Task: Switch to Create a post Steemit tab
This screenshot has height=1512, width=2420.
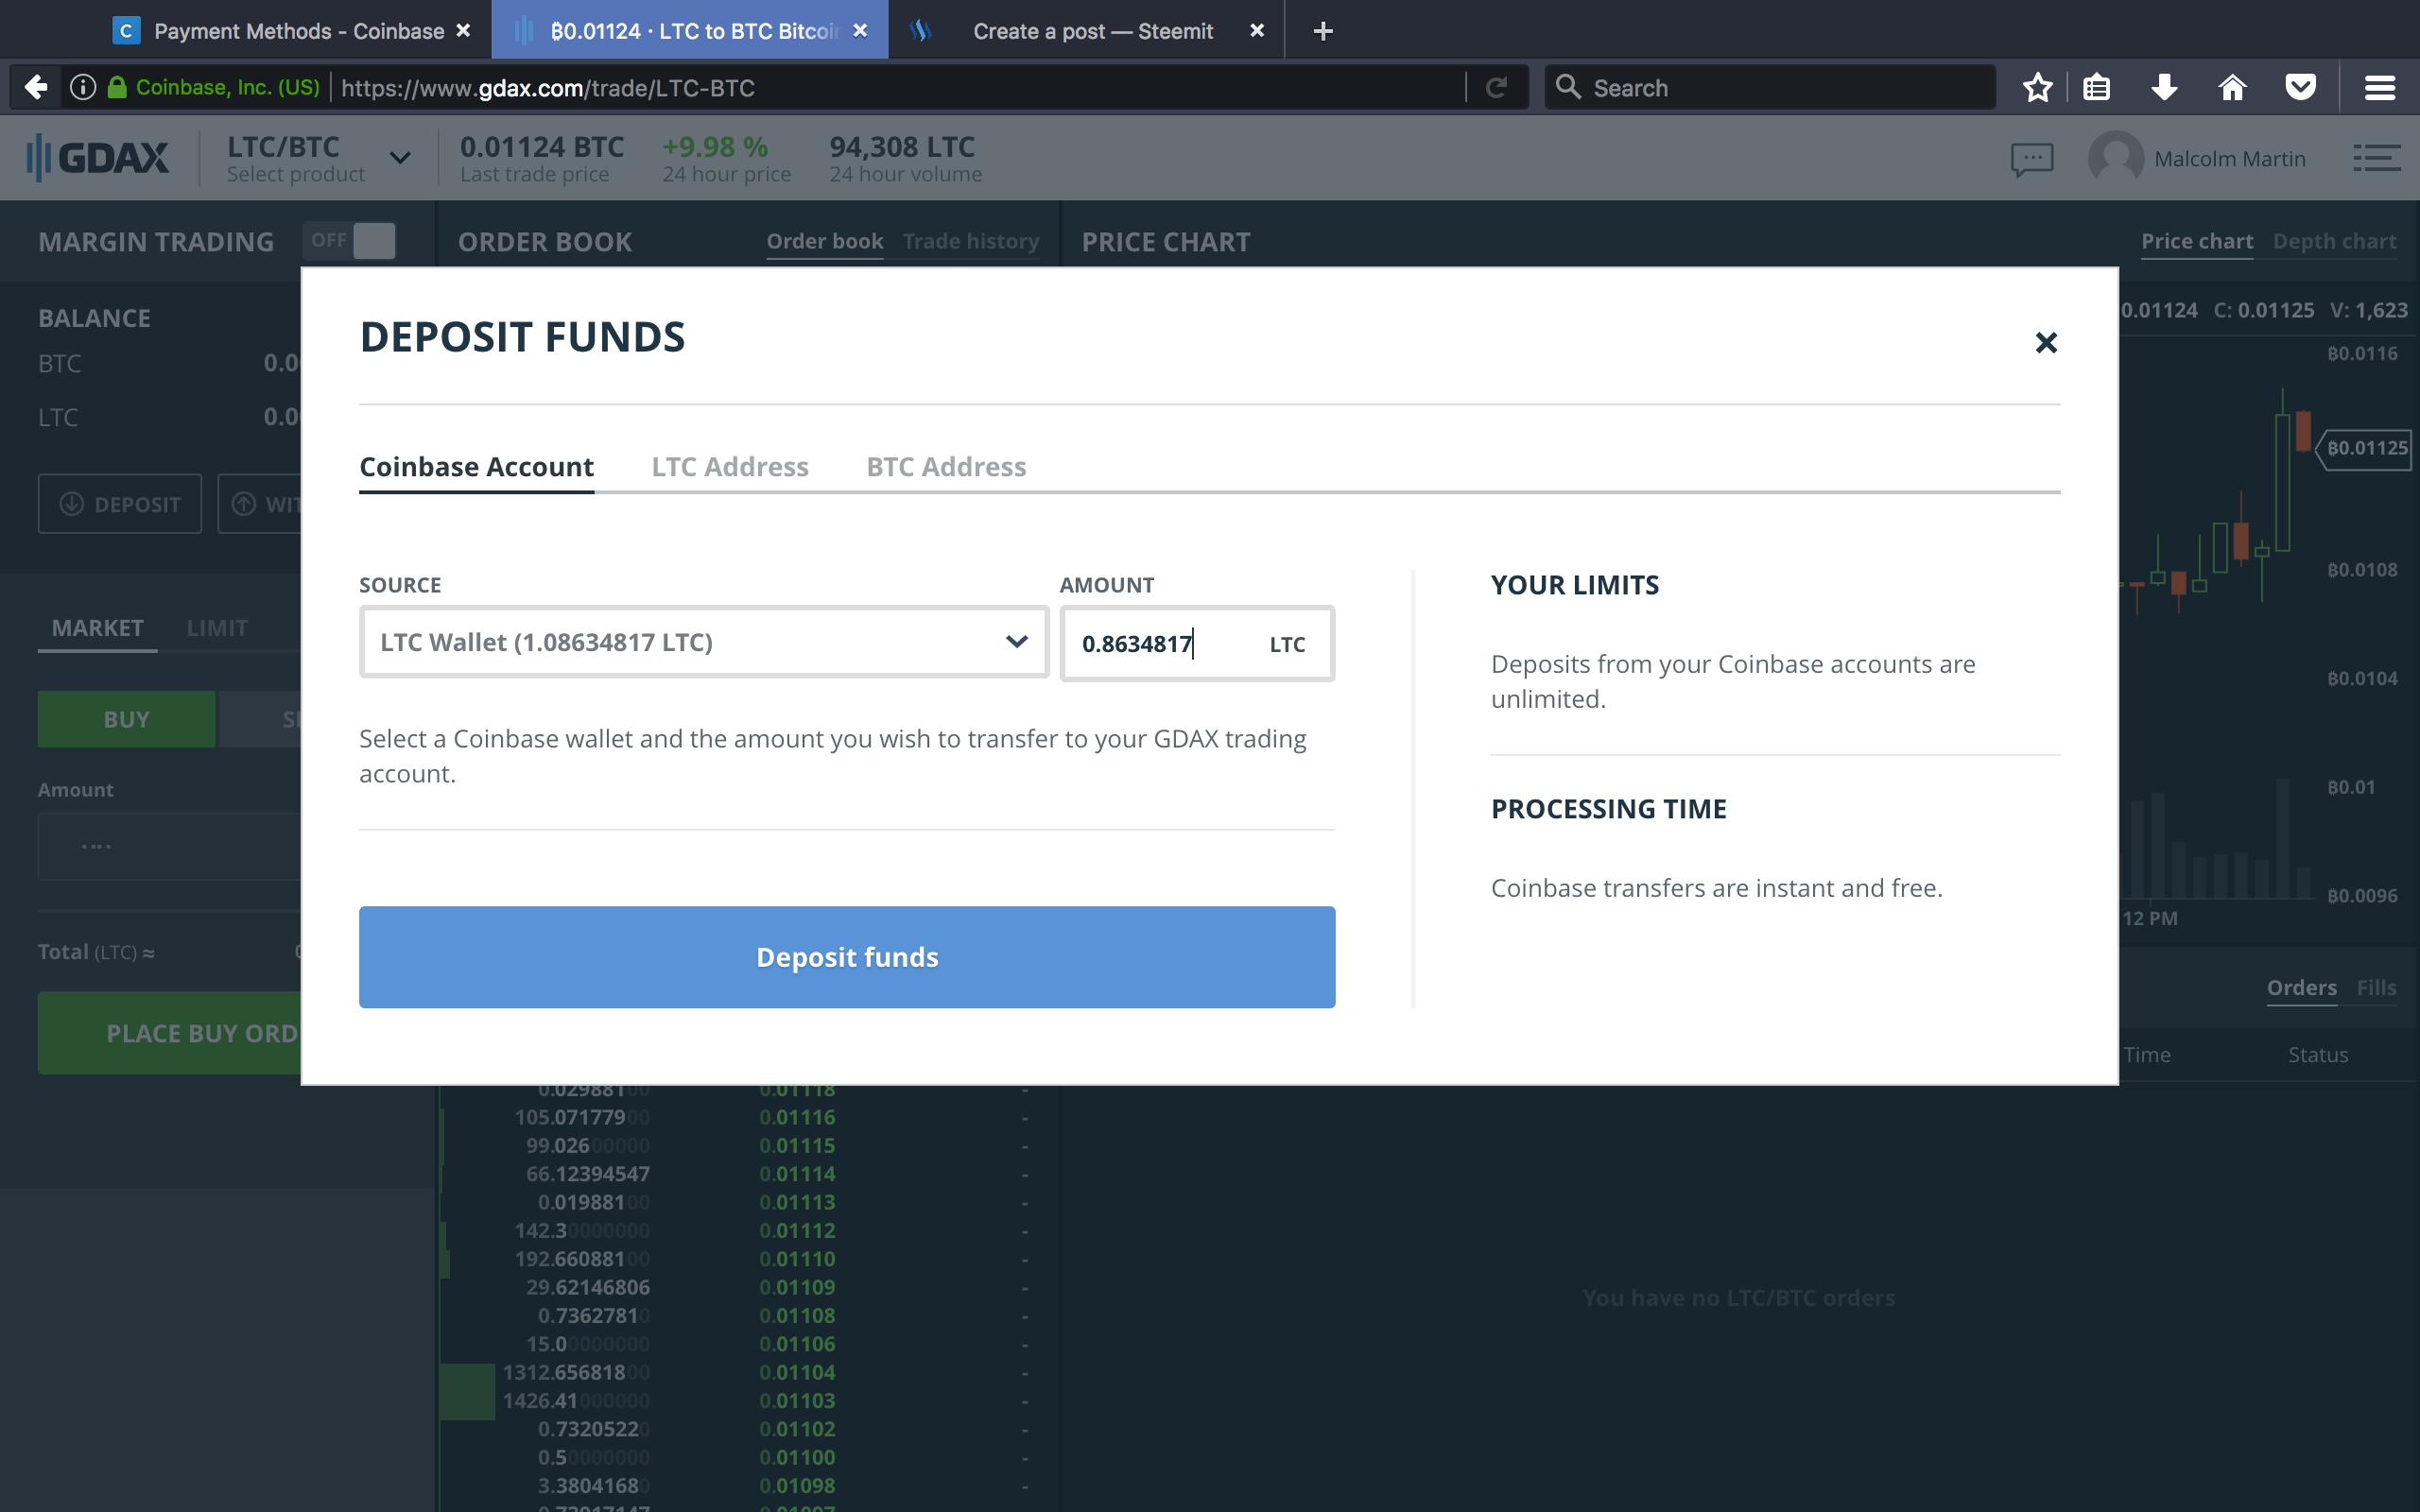Action: tap(1086, 31)
